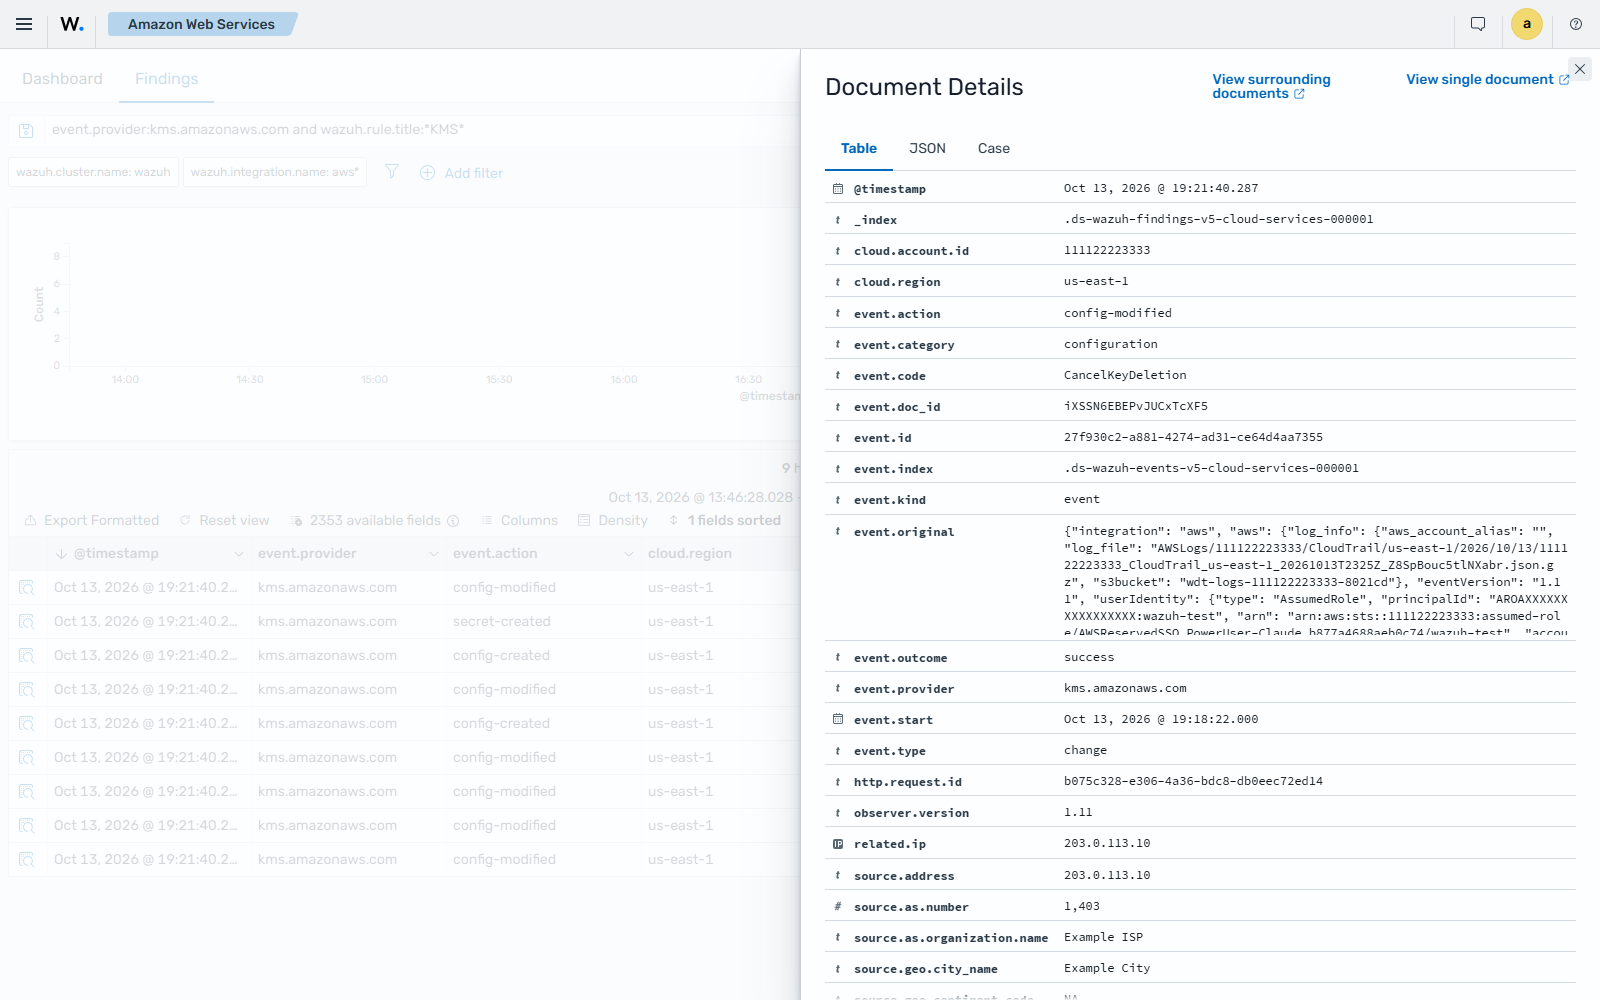Click Export Formatted button

(91, 520)
